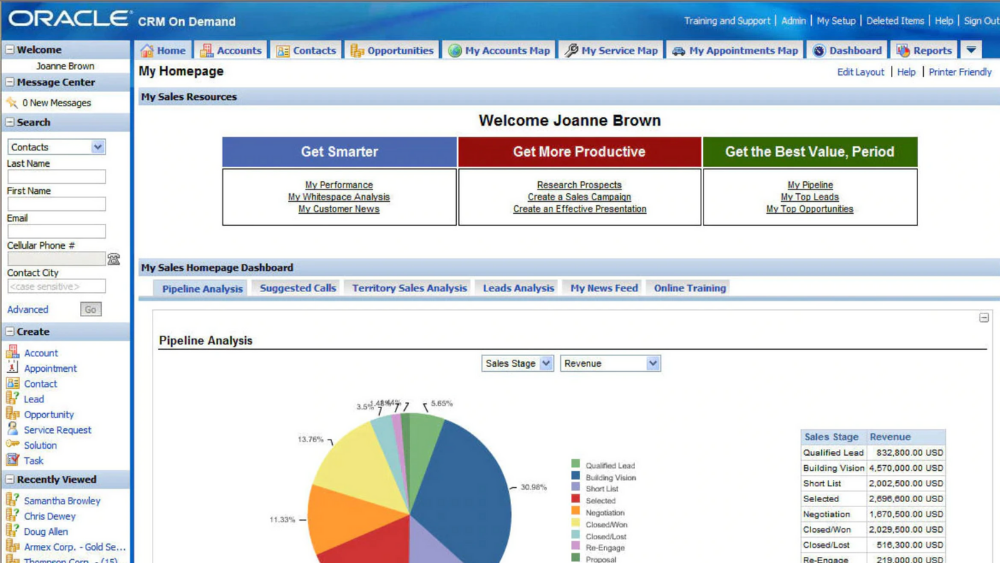
Task: Collapse the Pipeline Analysis panel minus box
Action: pos(984,318)
